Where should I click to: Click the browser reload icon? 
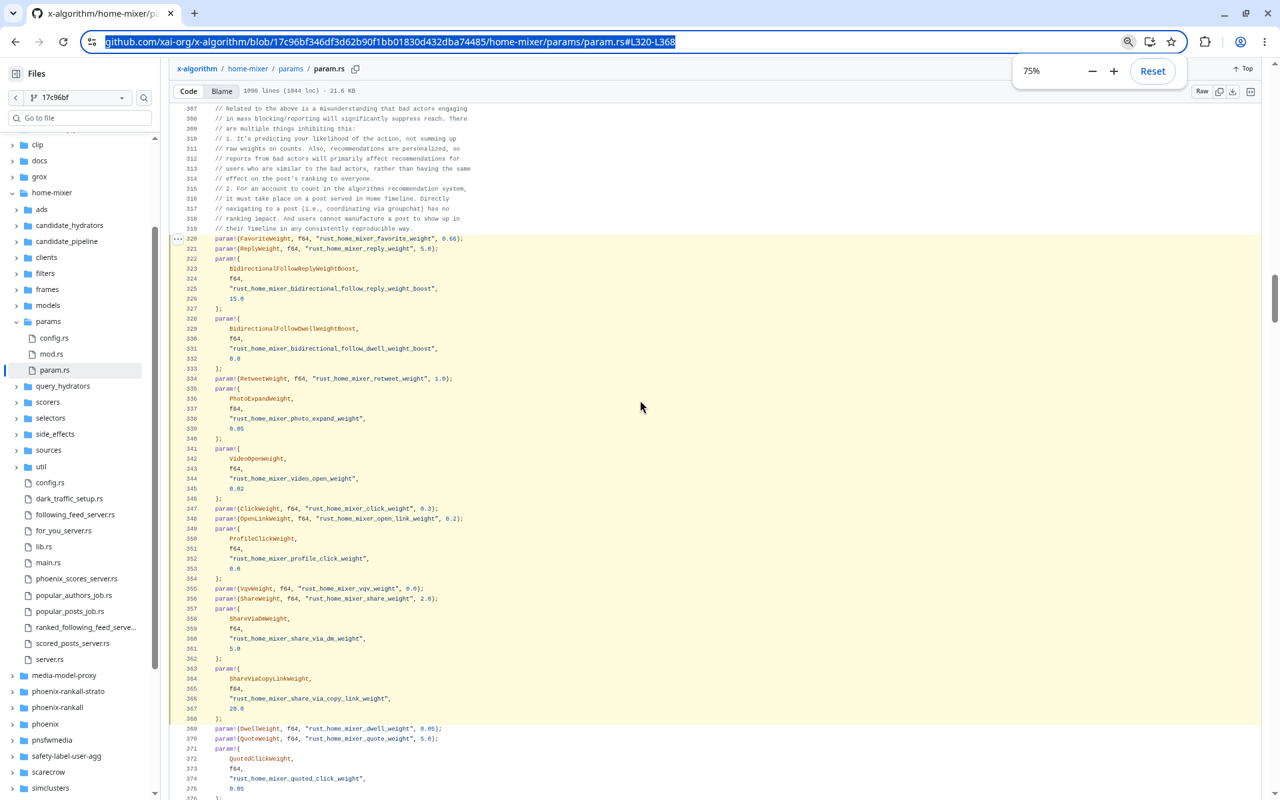coord(63,42)
